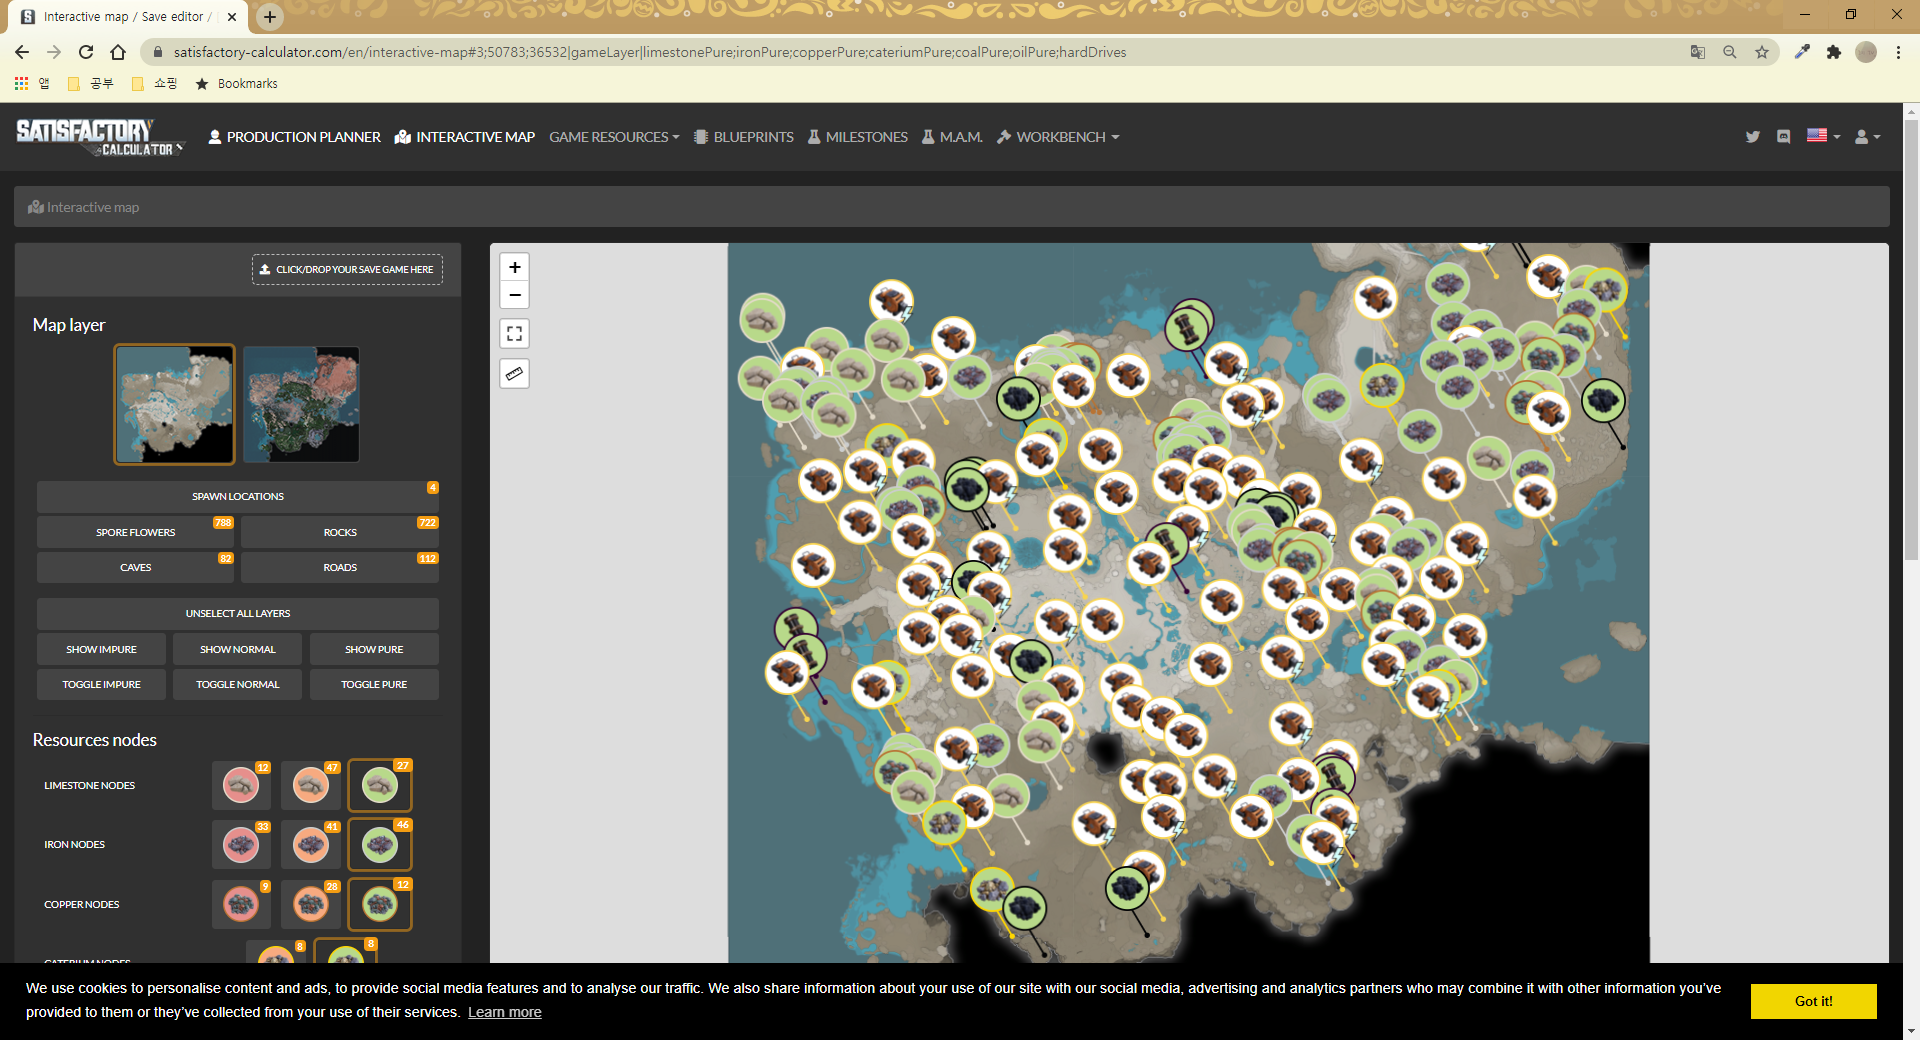
Task: Toggle Spore Flowers layer
Action: coord(136,532)
